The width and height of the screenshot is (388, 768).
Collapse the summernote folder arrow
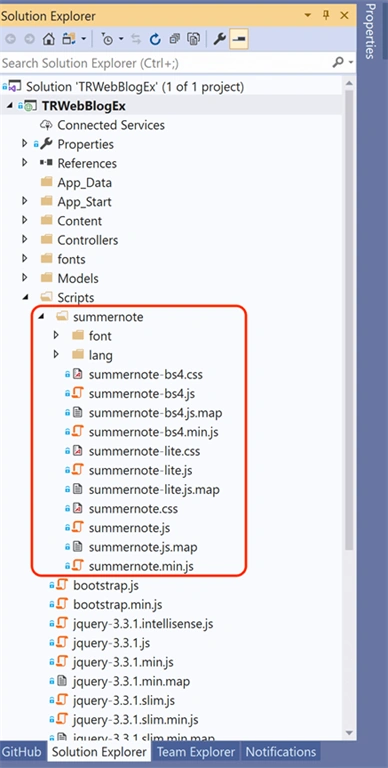tap(41, 317)
